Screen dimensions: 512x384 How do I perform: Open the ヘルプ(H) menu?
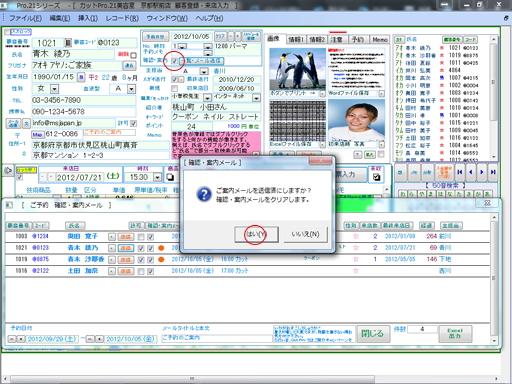209,18
